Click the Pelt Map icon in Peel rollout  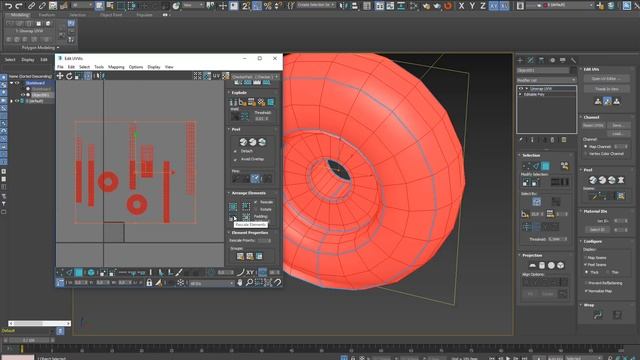[620, 180]
